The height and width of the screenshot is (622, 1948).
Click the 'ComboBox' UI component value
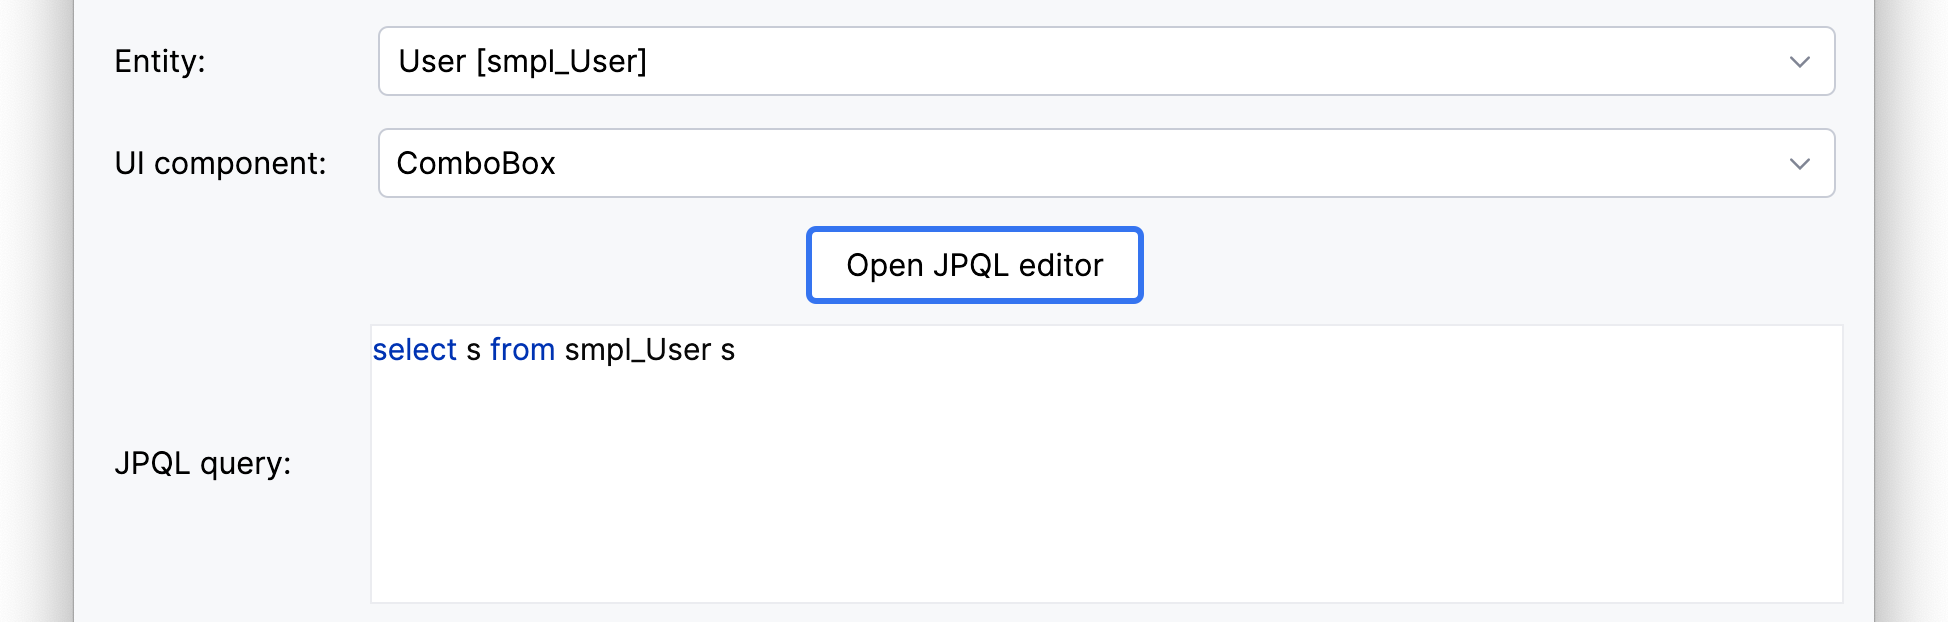click(x=476, y=164)
